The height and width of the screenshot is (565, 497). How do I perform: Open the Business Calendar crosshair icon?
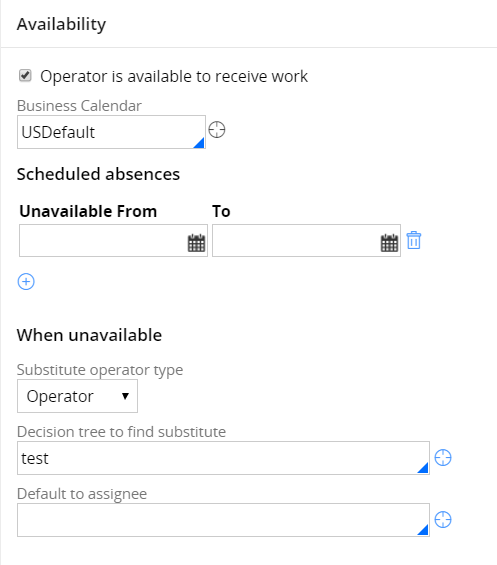[217, 130]
